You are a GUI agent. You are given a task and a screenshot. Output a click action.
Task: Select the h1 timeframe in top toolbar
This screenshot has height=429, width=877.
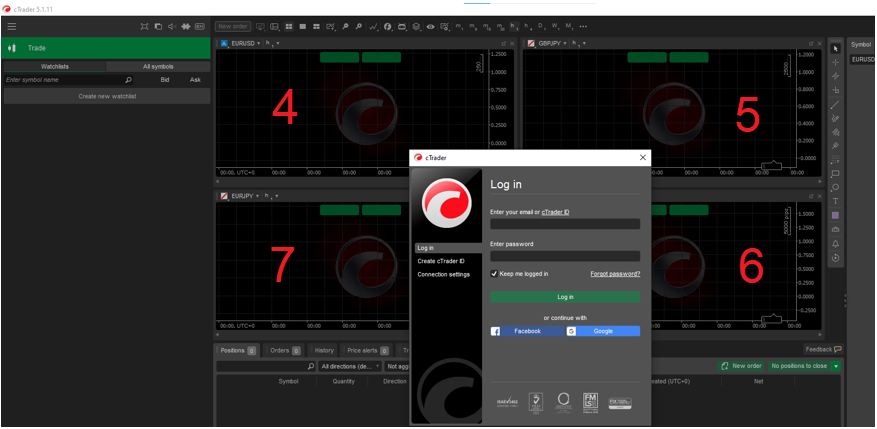(x=514, y=26)
